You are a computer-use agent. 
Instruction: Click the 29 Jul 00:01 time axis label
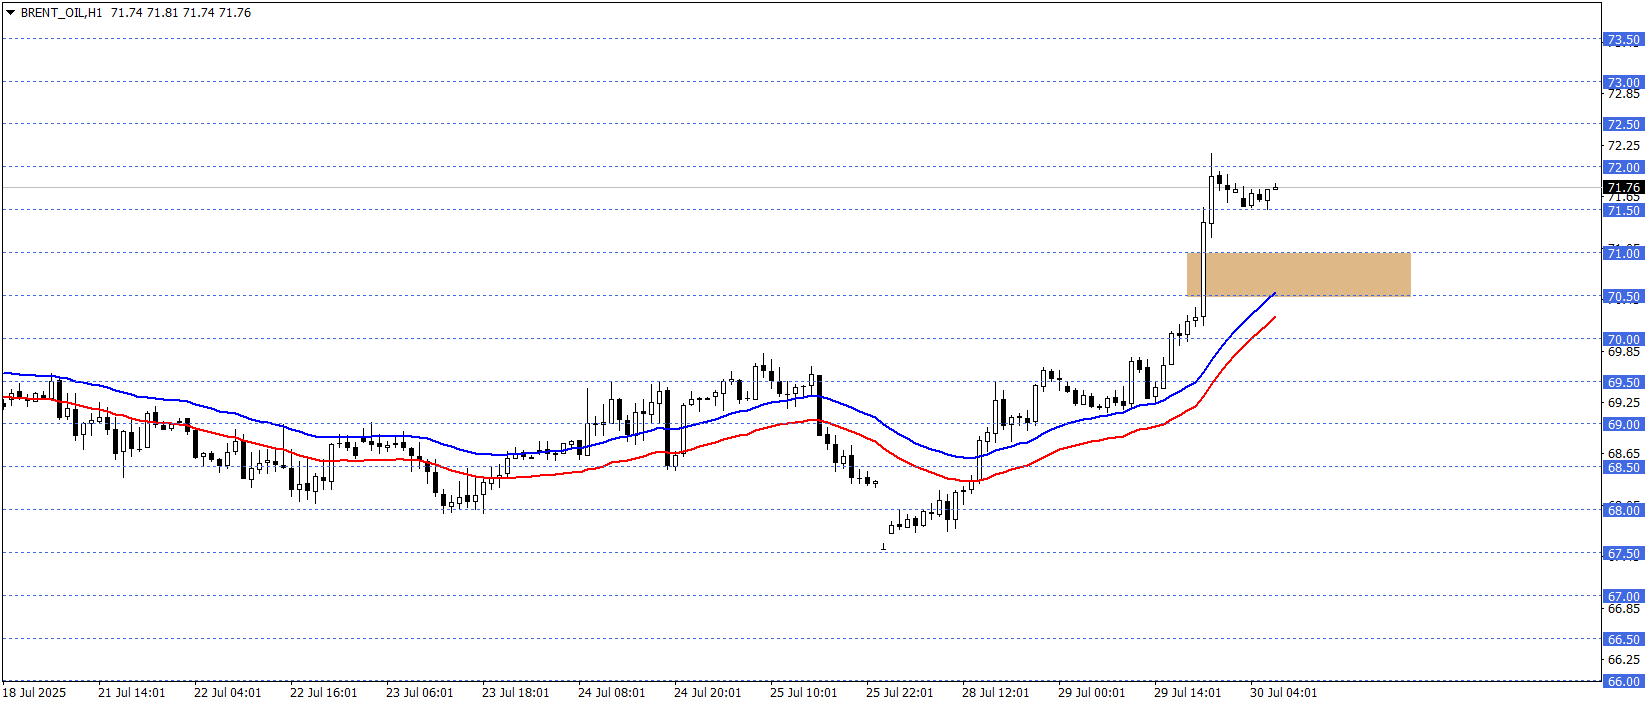click(x=1092, y=692)
